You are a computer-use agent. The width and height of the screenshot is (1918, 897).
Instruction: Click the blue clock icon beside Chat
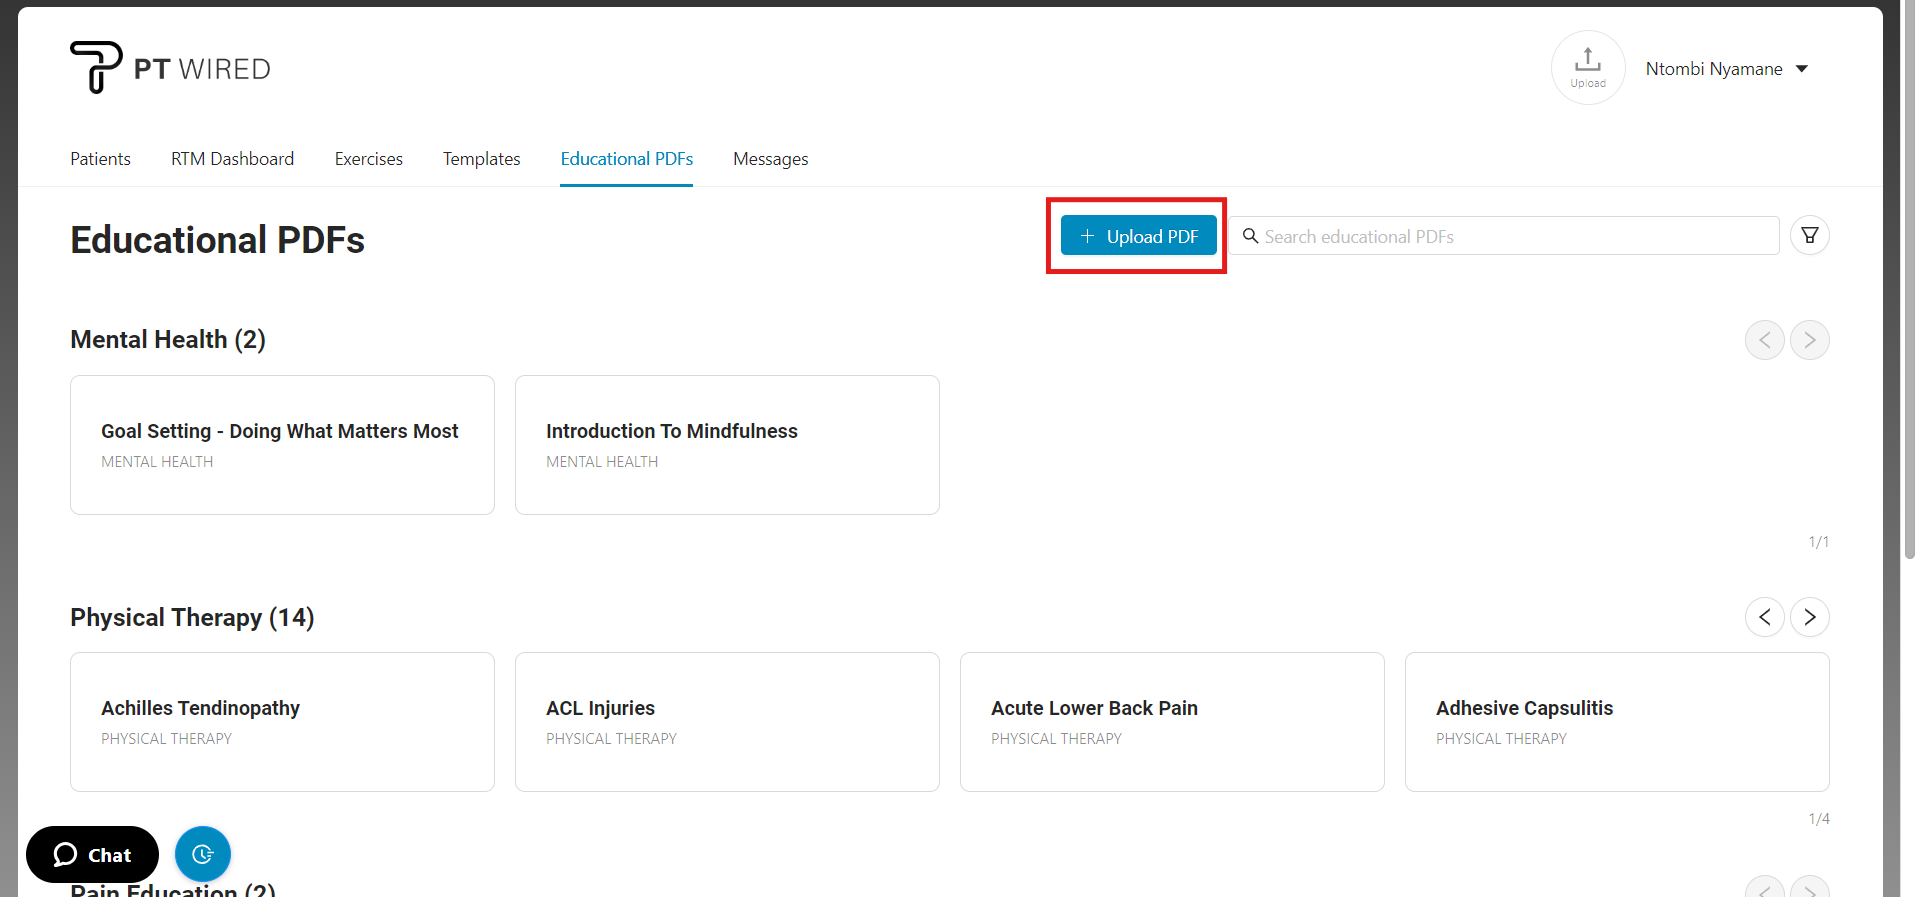click(x=202, y=854)
